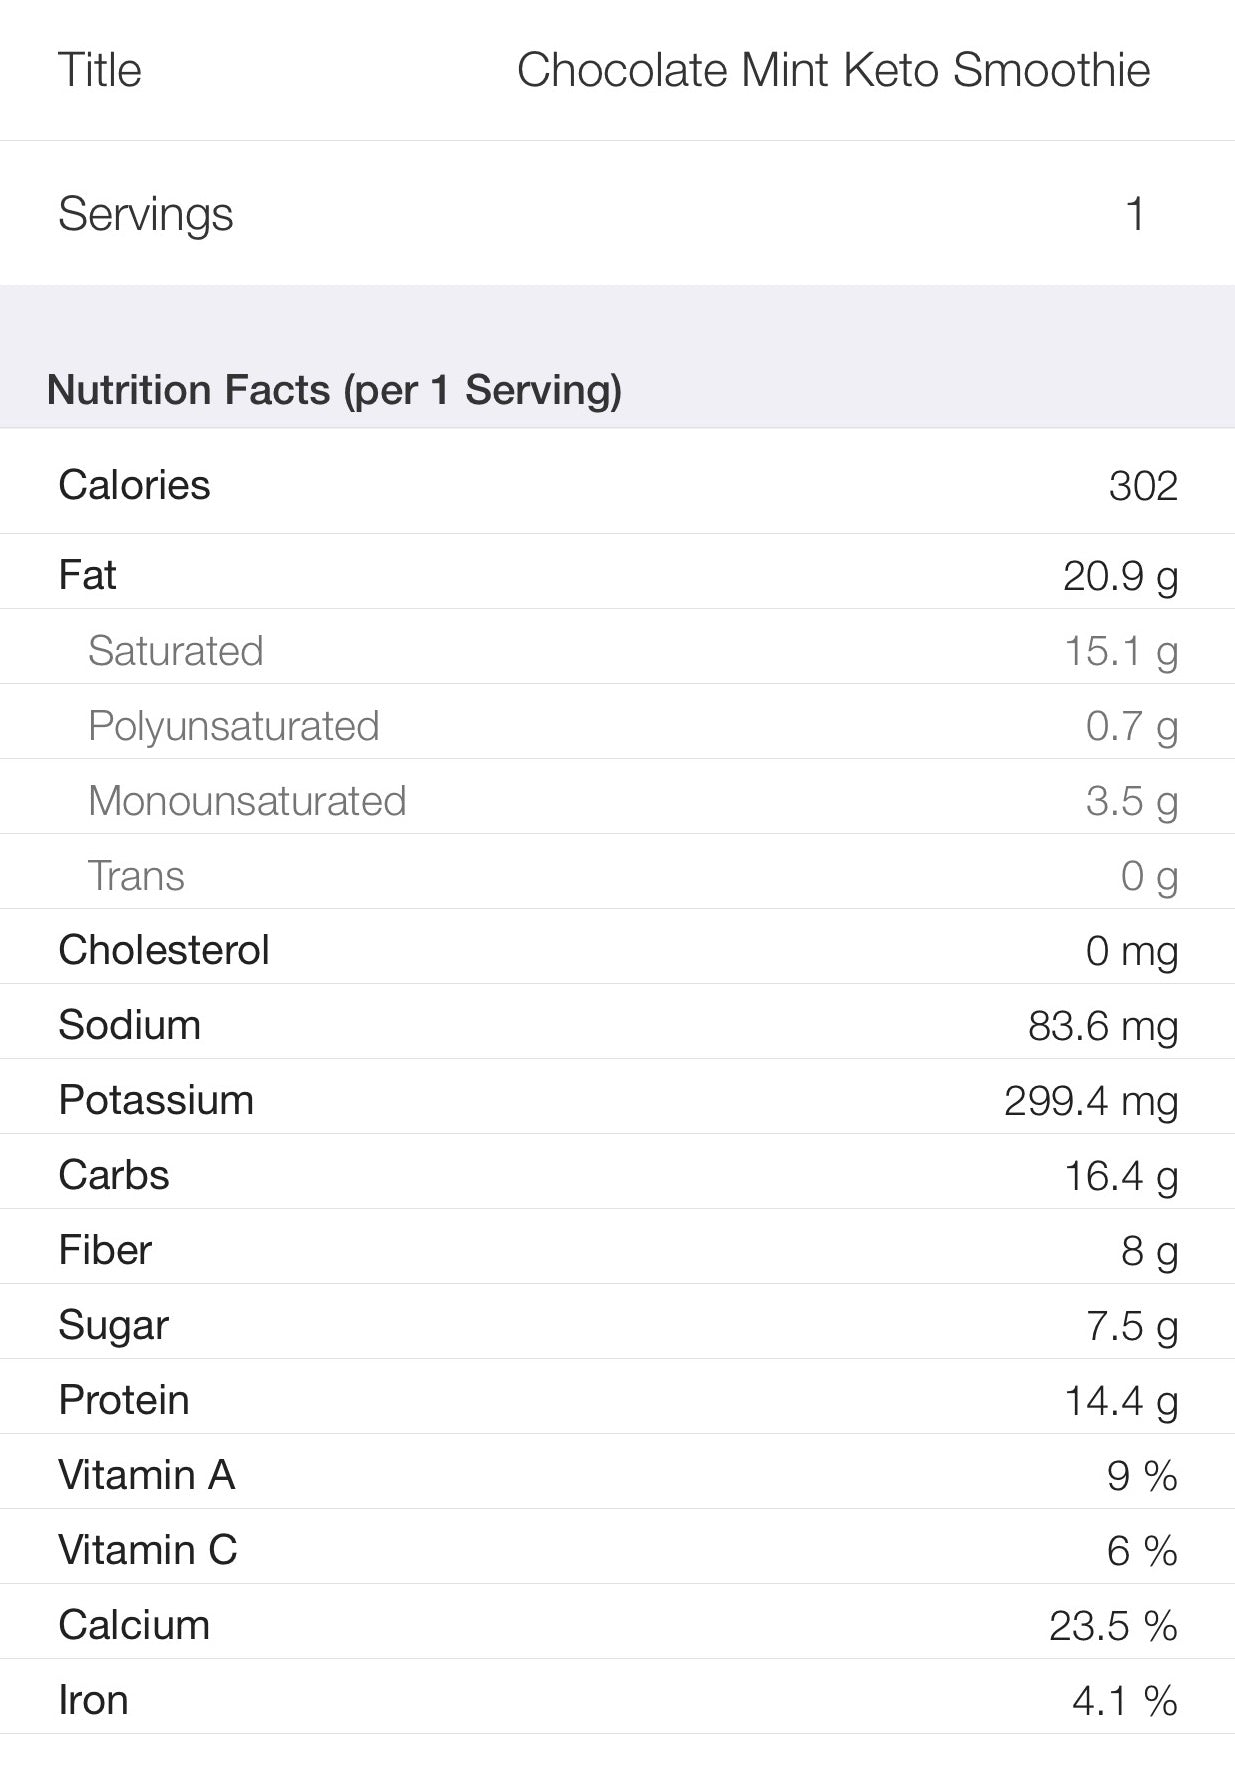Choose the Sugar 7.5 g row

[x=617, y=1322]
